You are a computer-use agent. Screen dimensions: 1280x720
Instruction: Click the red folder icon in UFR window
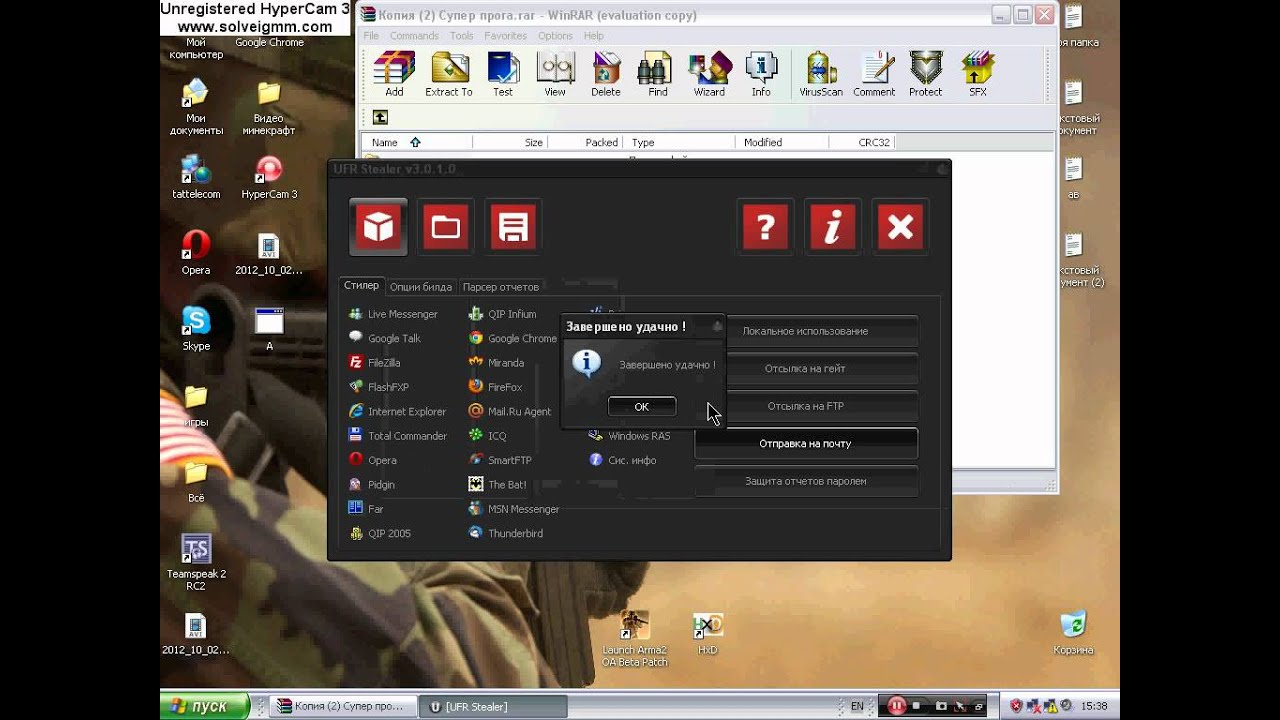point(445,228)
